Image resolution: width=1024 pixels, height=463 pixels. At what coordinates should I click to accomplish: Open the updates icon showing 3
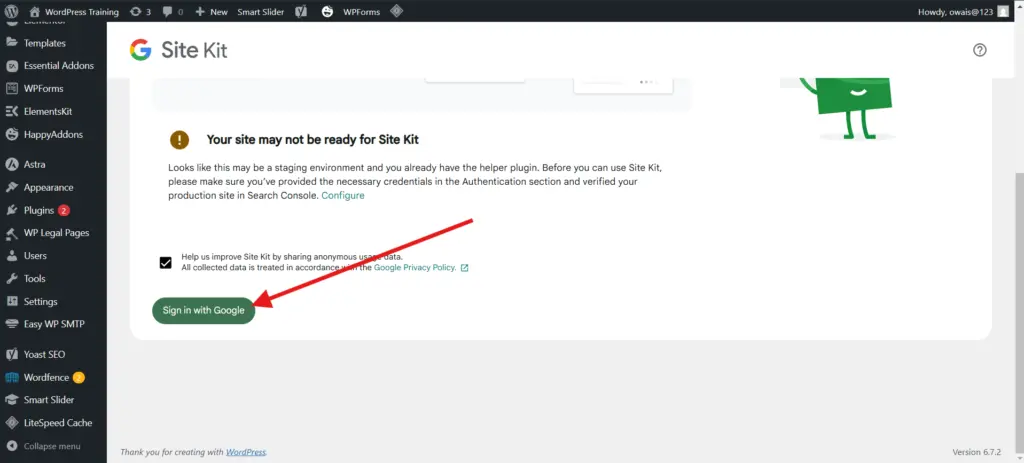pos(140,12)
